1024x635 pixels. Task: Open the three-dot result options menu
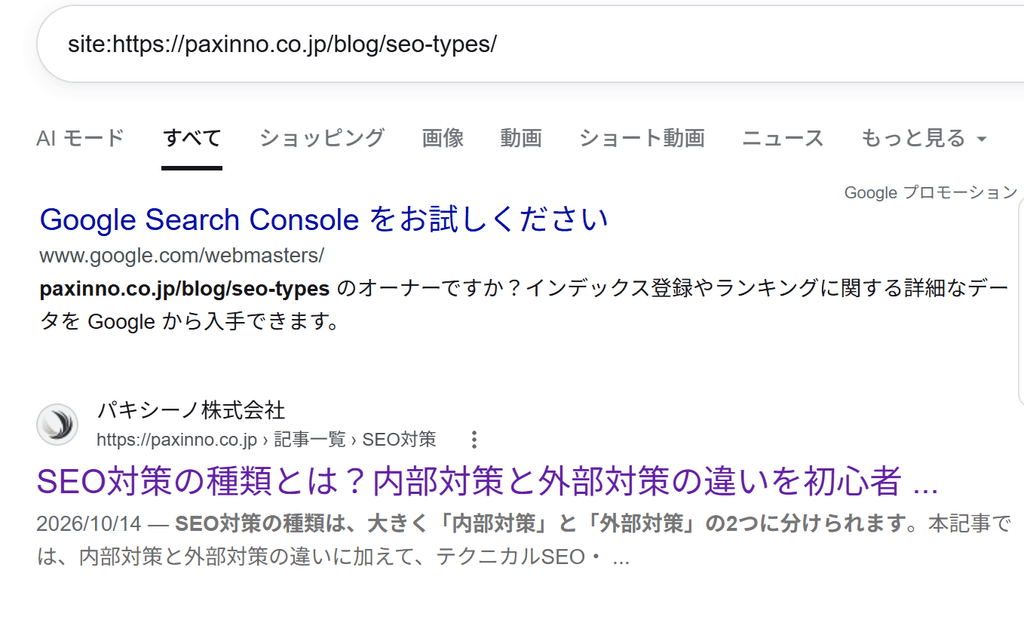click(x=475, y=440)
